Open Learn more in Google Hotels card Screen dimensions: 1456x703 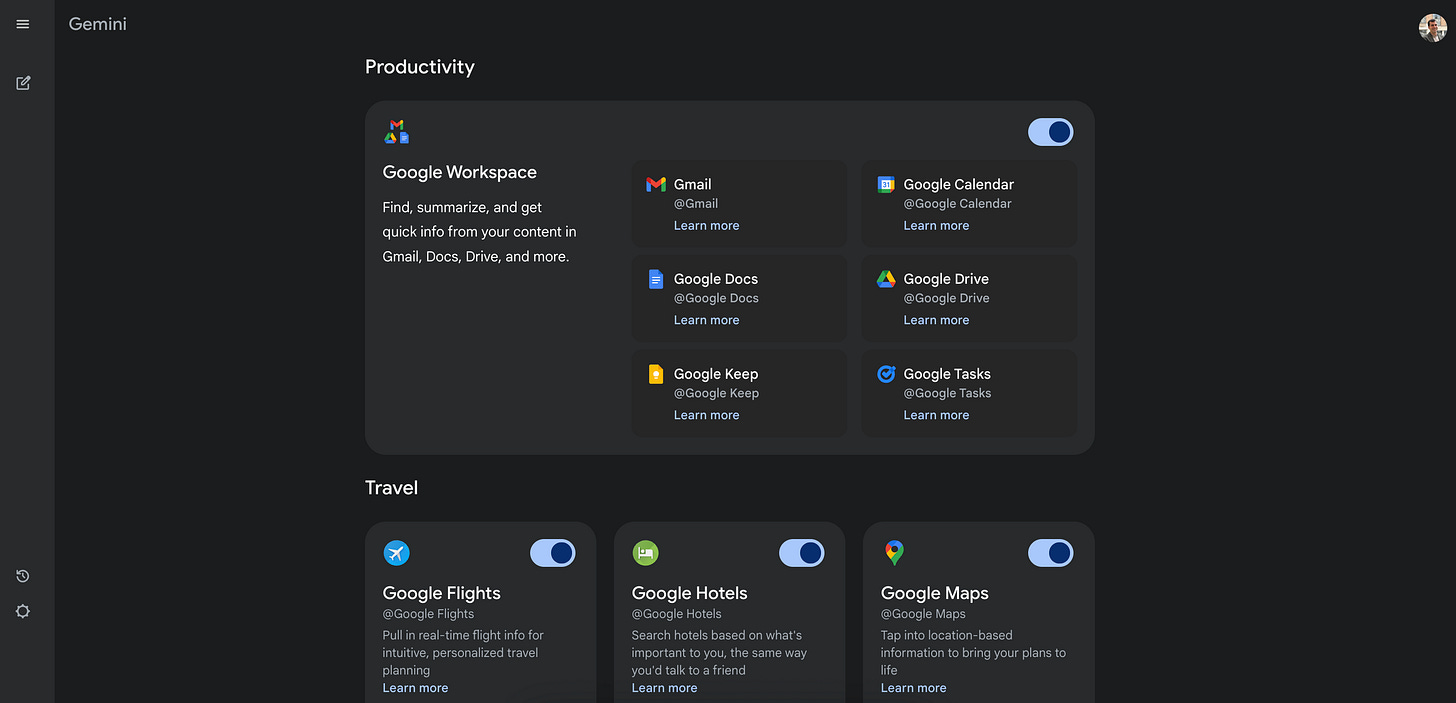pyautogui.click(x=665, y=688)
